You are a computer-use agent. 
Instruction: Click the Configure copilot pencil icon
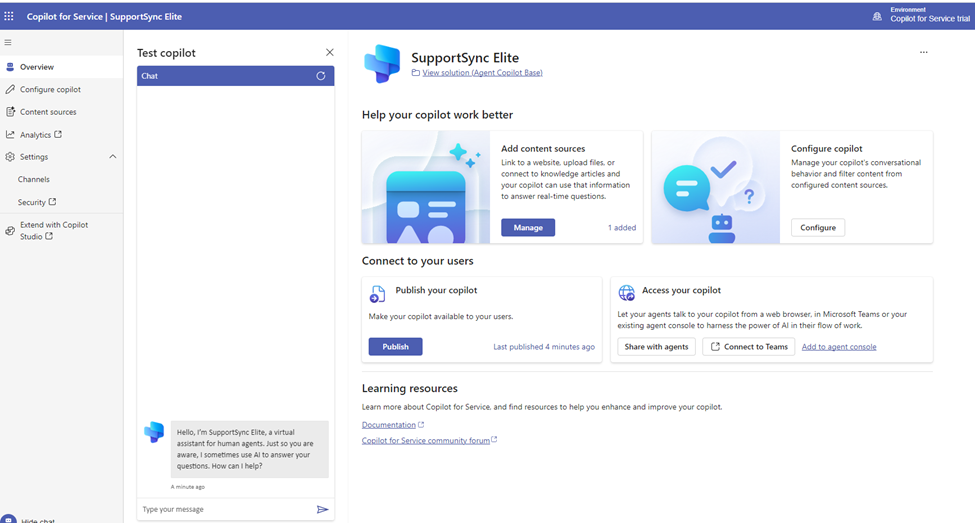[10, 90]
